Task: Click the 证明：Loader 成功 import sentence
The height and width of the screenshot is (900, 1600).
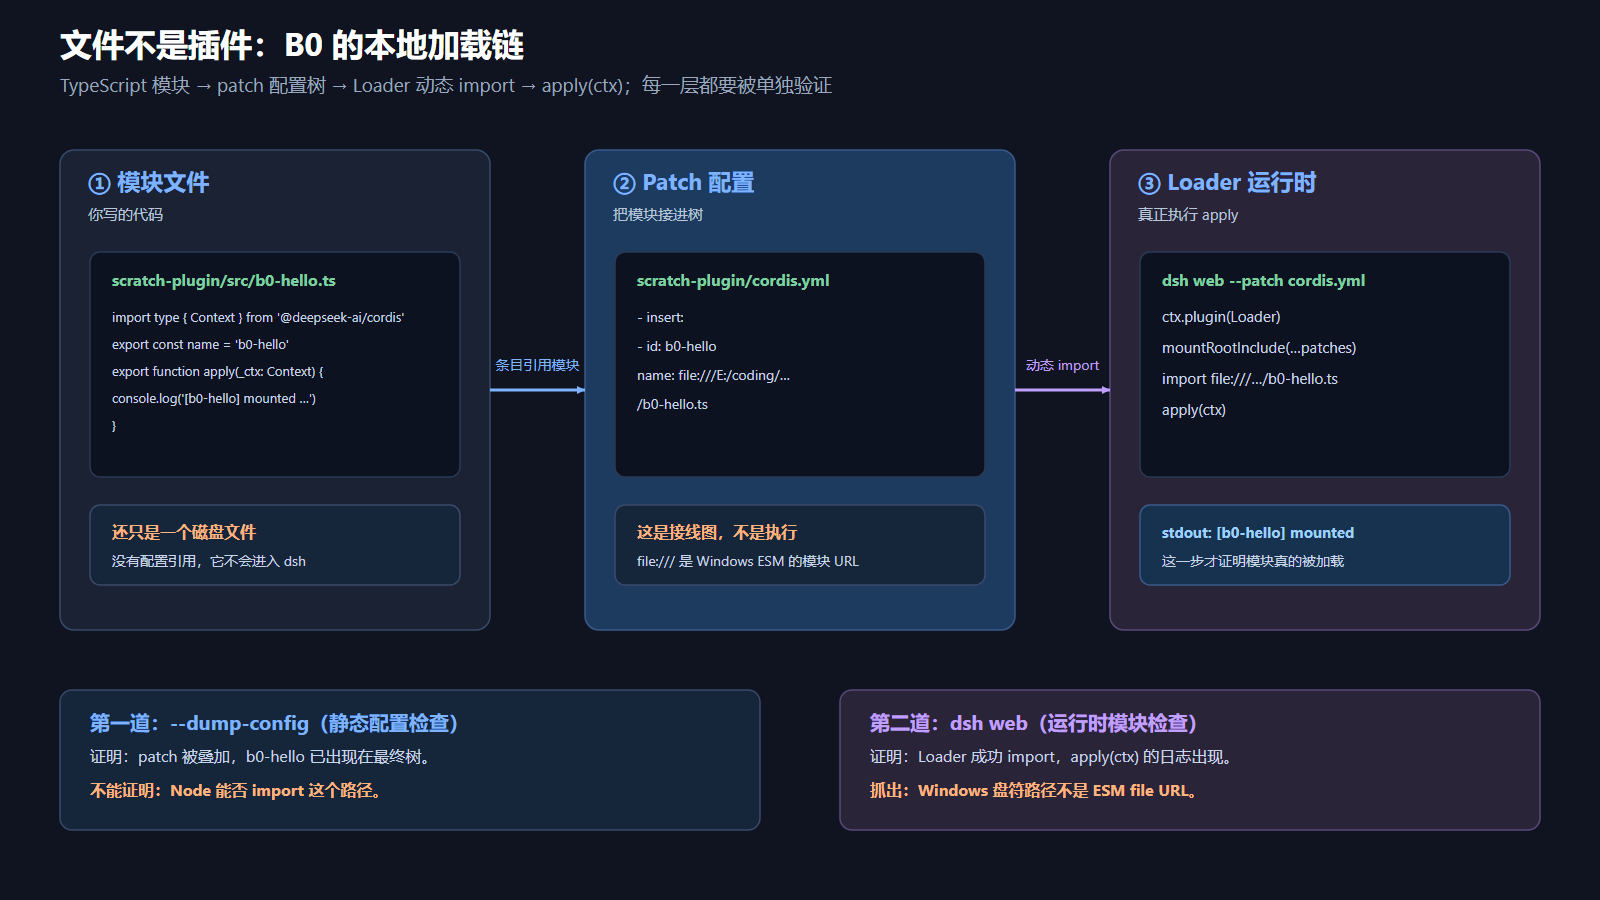Action: [x=1050, y=757]
